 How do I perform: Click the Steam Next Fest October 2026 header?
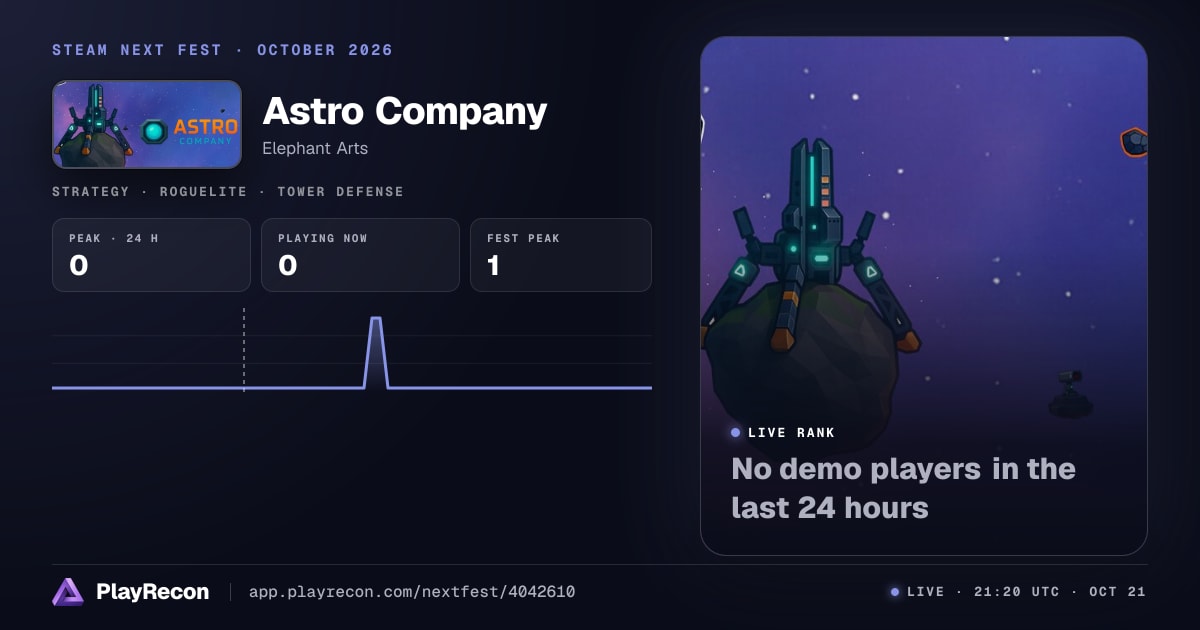tap(222, 50)
